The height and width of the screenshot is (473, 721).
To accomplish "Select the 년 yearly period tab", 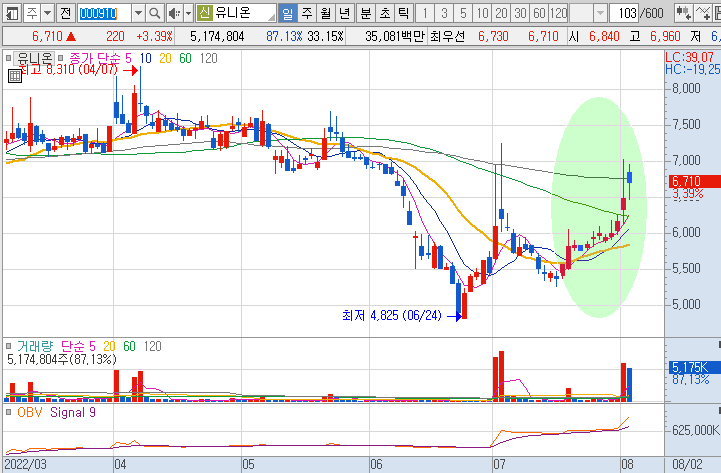I will pos(344,13).
